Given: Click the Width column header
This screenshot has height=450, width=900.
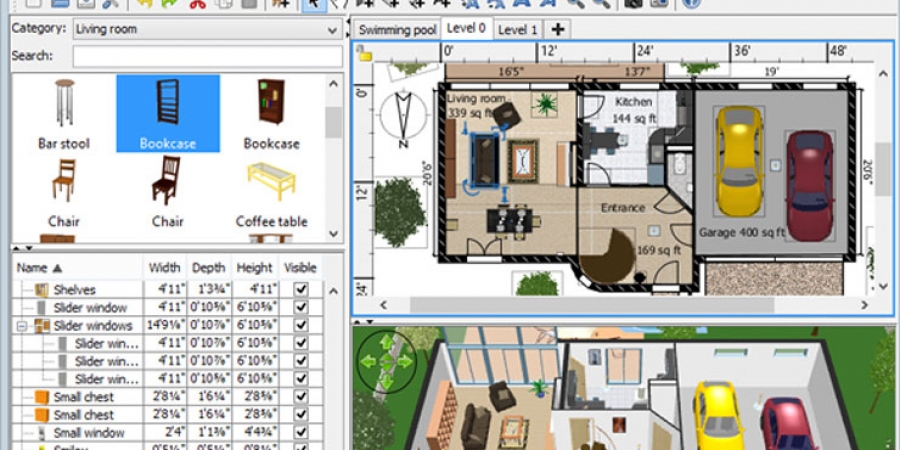Looking at the screenshot, I should click(164, 268).
